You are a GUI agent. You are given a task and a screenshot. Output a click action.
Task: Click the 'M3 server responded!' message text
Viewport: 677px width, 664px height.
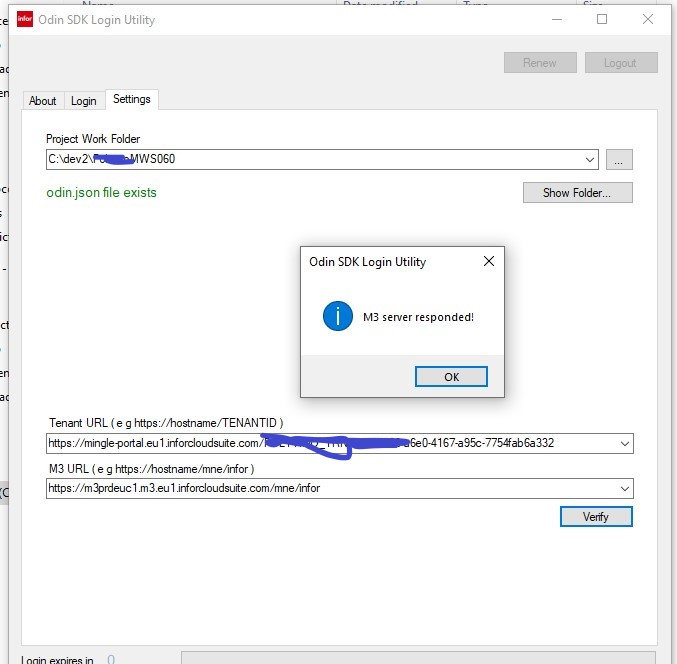pyautogui.click(x=418, y=317)
